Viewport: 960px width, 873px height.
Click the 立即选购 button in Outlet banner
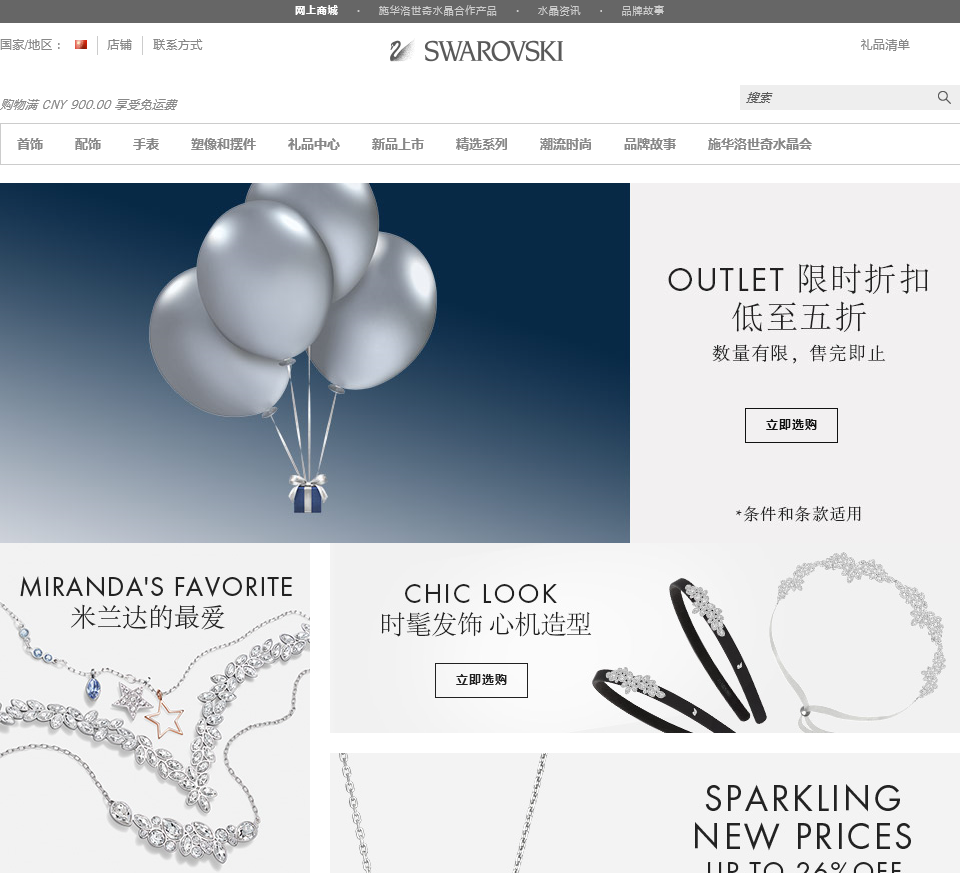coord(791,425)
